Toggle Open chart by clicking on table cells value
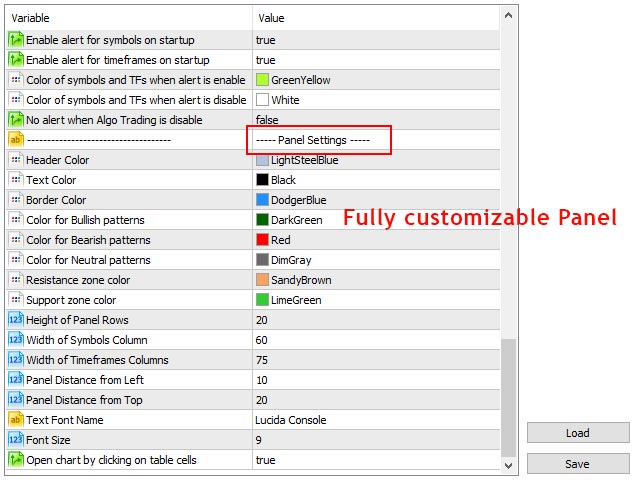Screen dimensions: 640x480 tap(375, 460)
